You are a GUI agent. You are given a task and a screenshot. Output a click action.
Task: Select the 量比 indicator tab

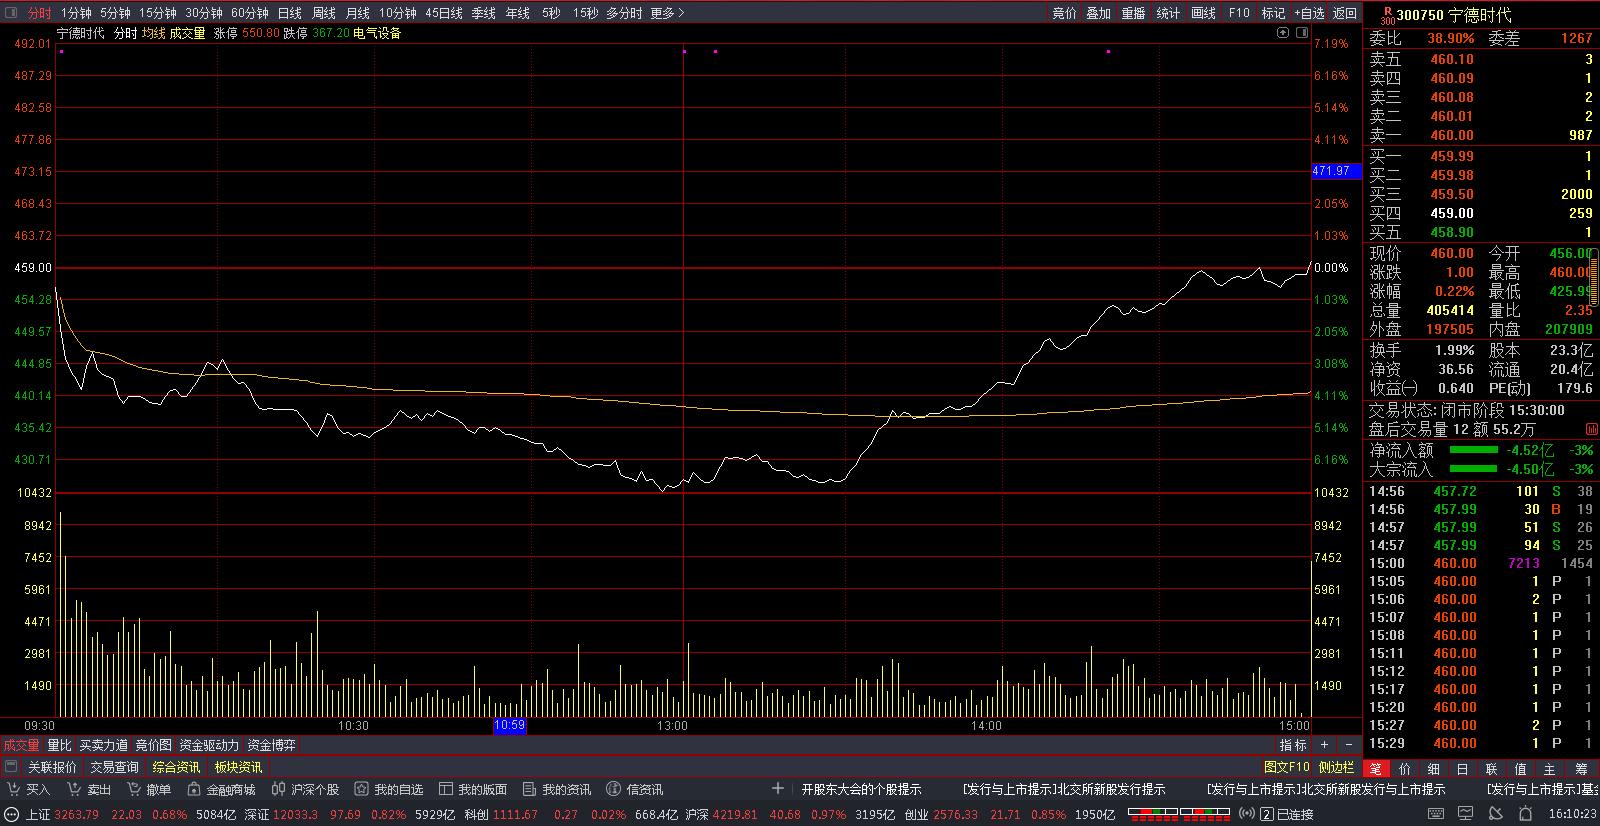click(59, 745)
